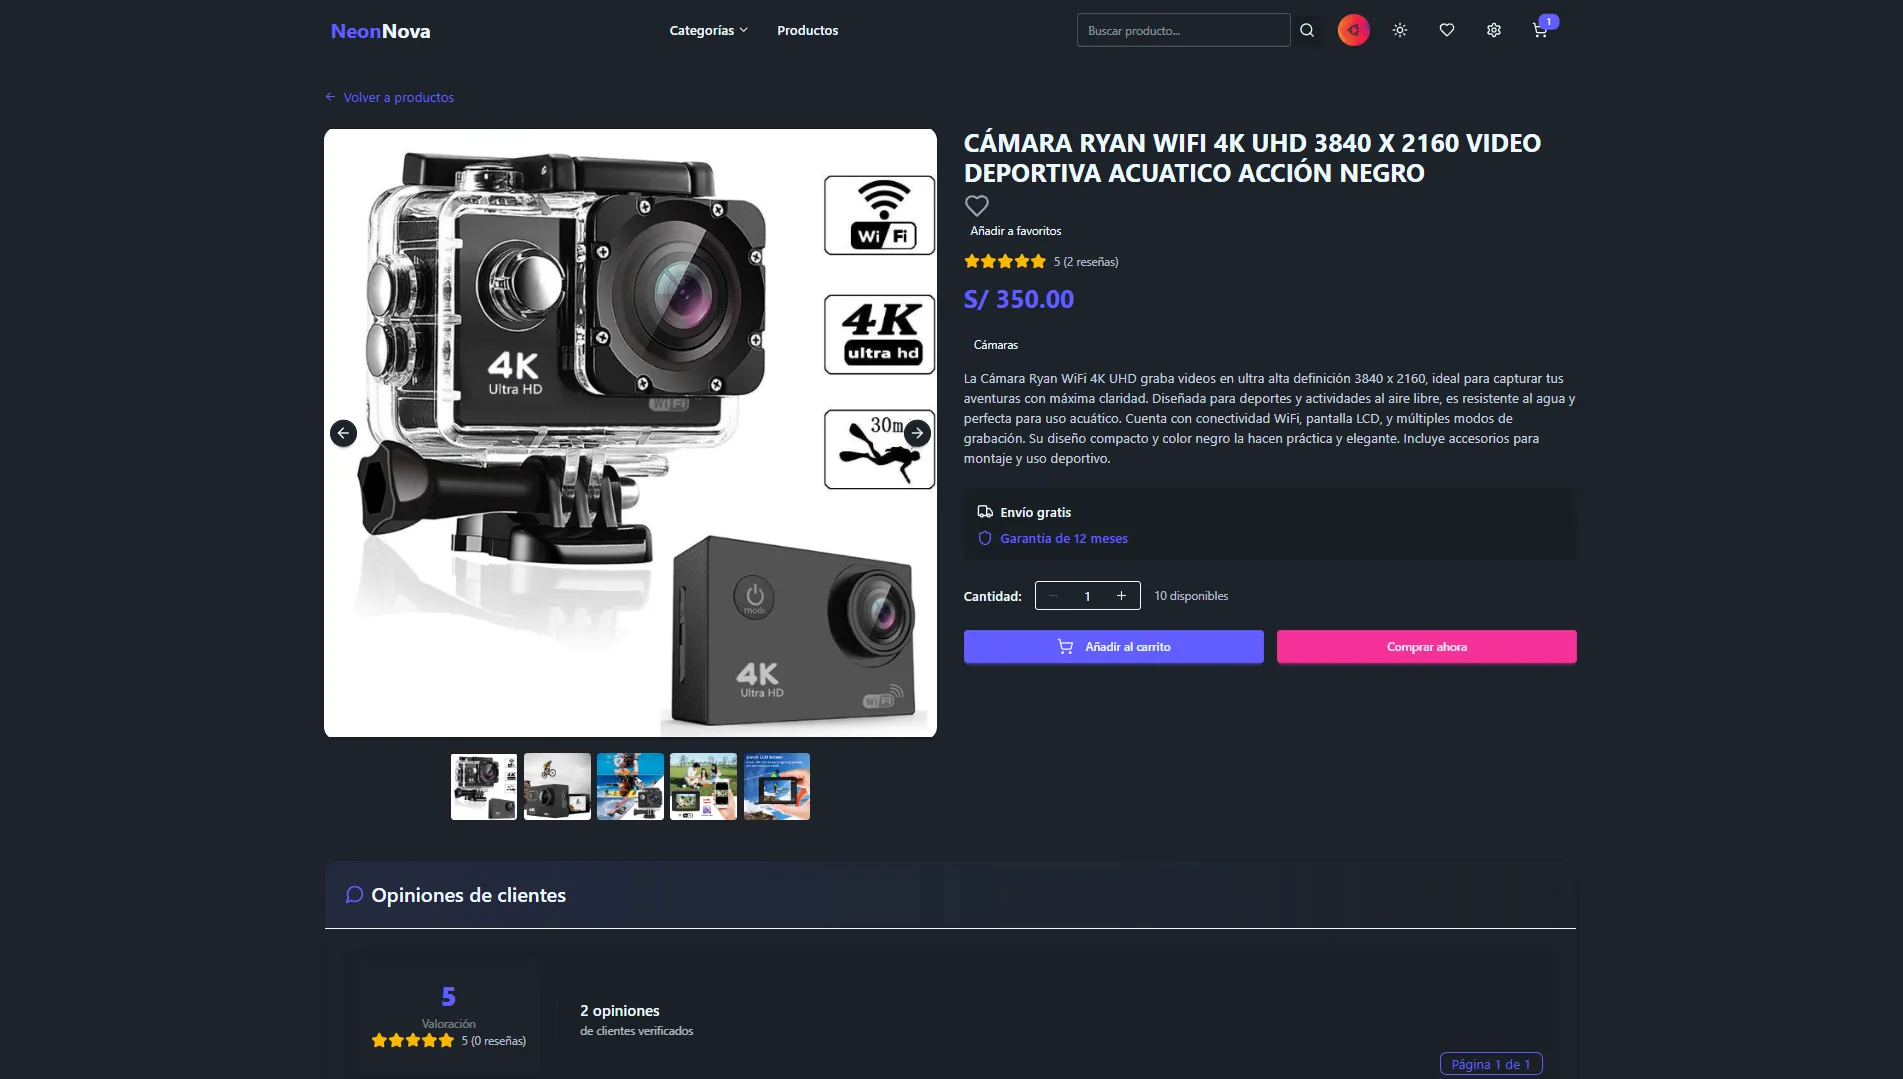Expand the Categorías dropdown
This screenshot has width=1903, height=1079.
708,30
